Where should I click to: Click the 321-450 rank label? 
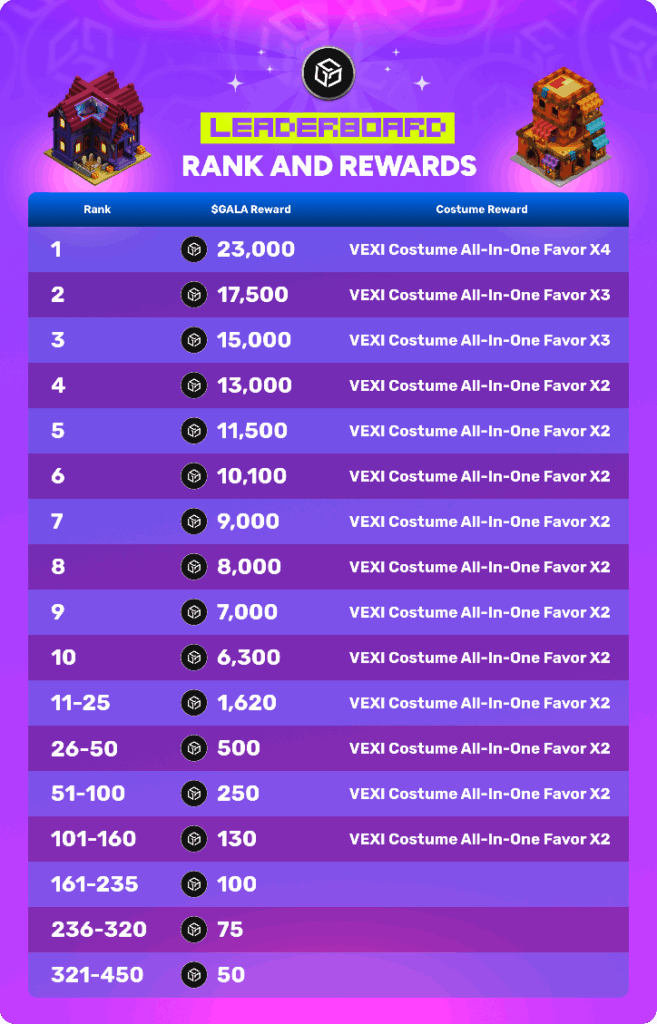[x=97, y=974]
